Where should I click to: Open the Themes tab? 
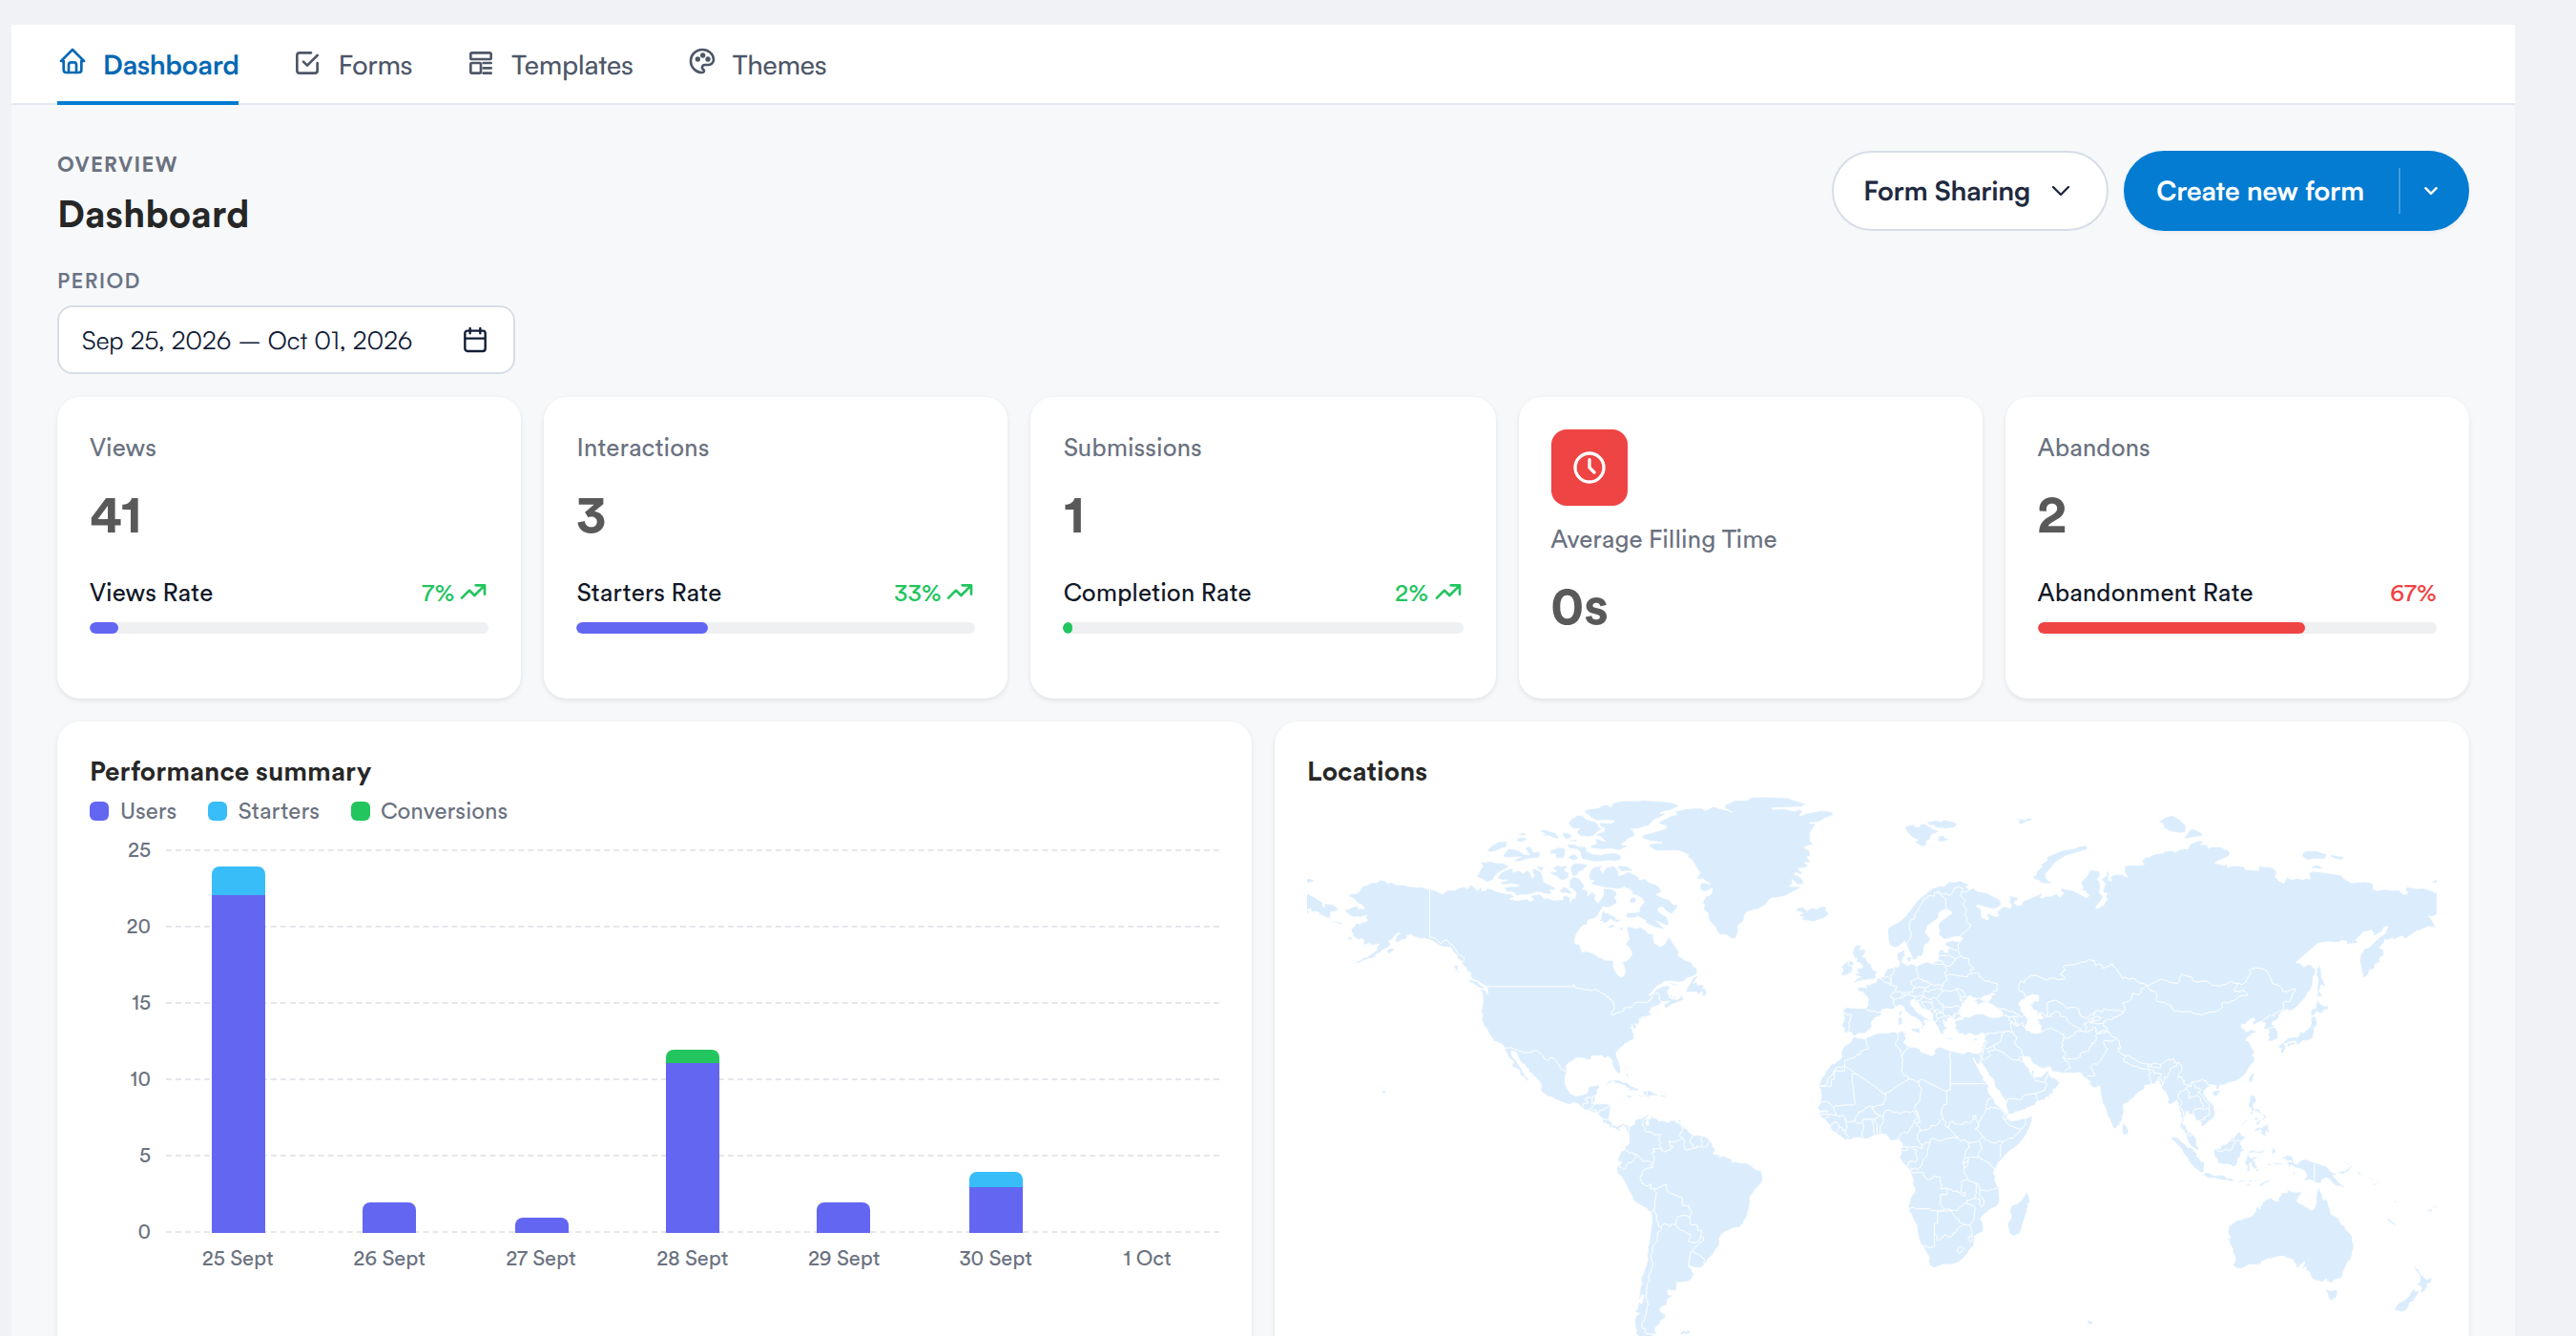click(757, 65)
